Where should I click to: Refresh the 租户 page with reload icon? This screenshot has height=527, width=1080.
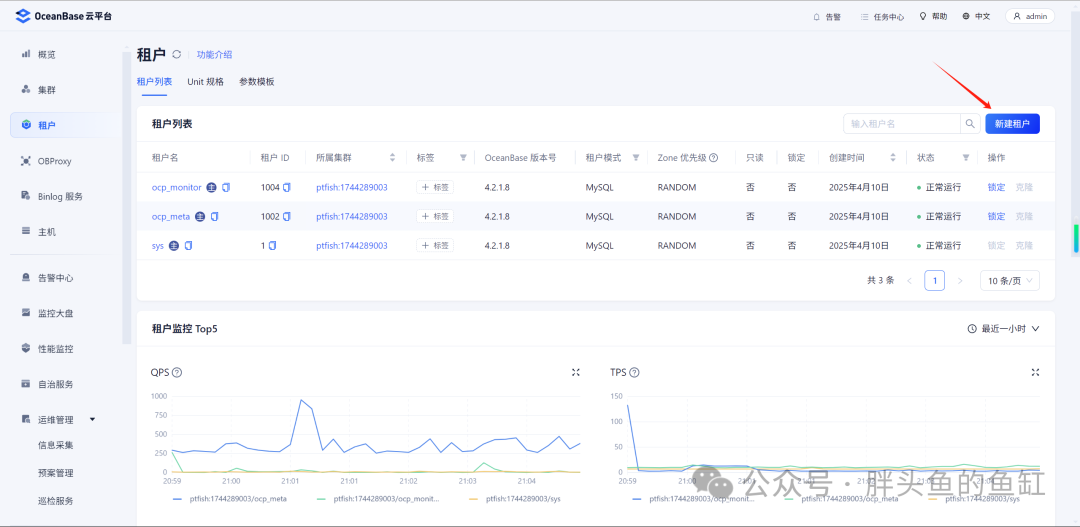(x=177, y=54)
